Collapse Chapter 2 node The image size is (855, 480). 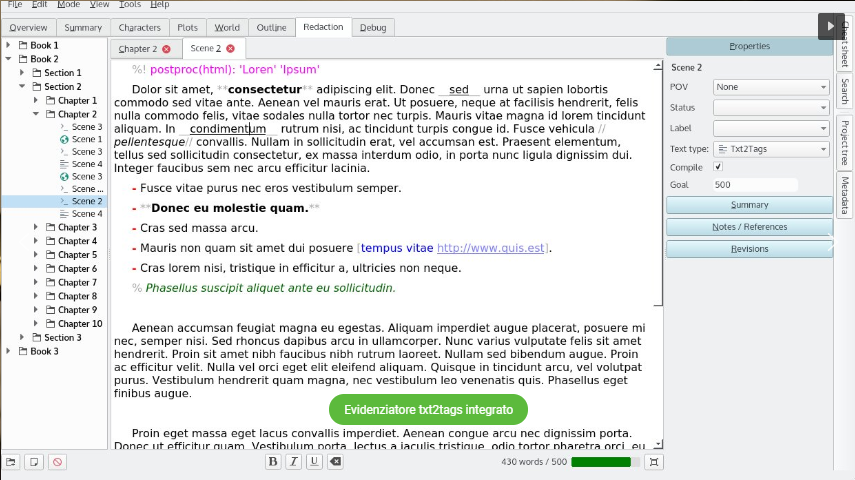[35, 114]
